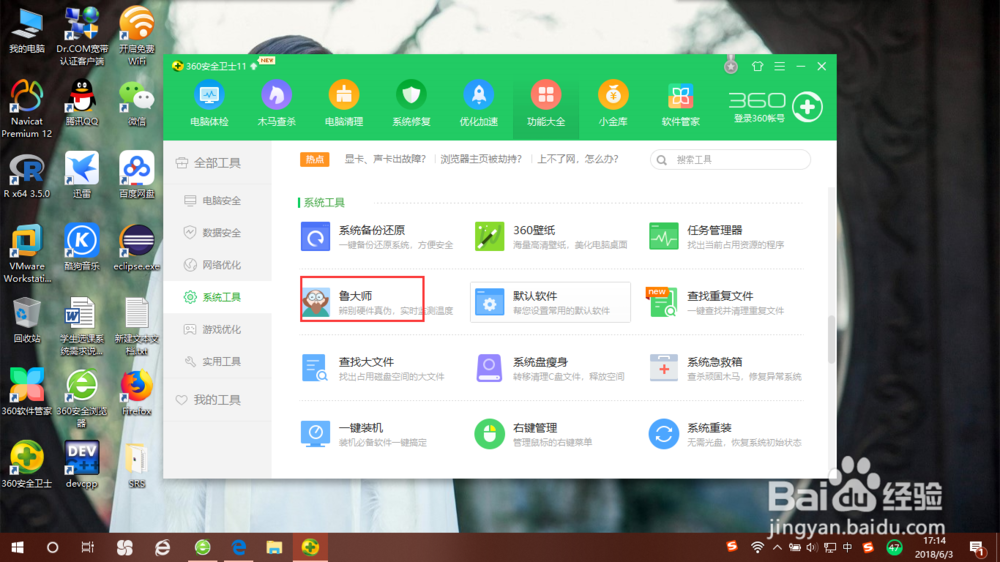Show hidden tray icons arrow

[777, 547]
